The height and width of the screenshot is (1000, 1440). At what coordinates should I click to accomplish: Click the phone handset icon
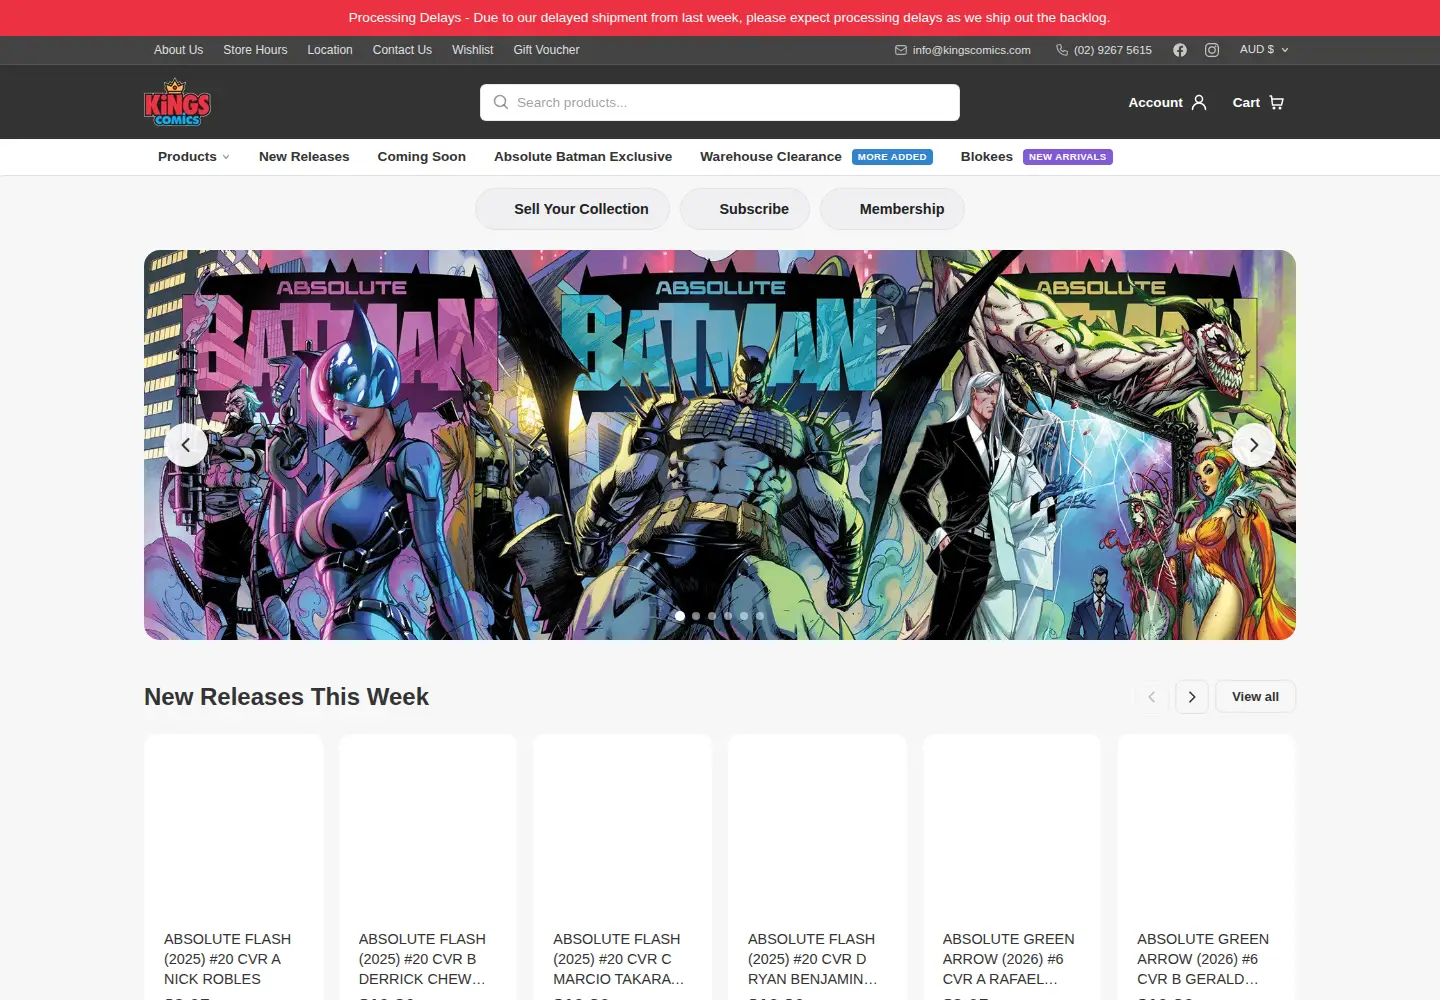point(1062,50)
